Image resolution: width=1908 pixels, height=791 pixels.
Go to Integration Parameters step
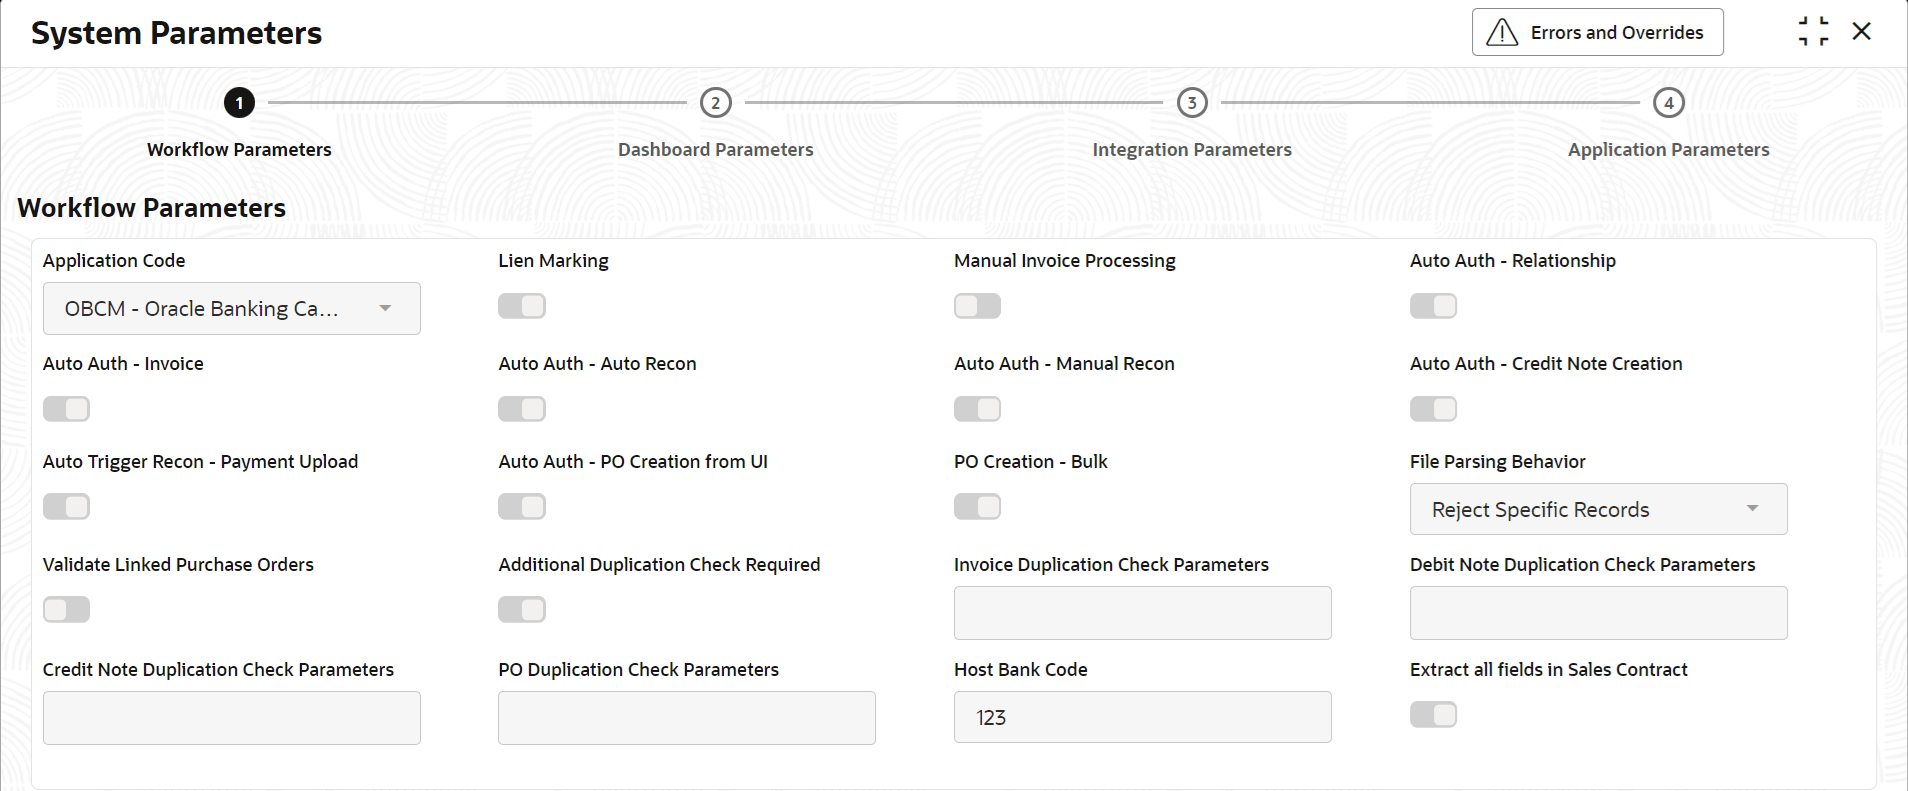pos(1192,150)
